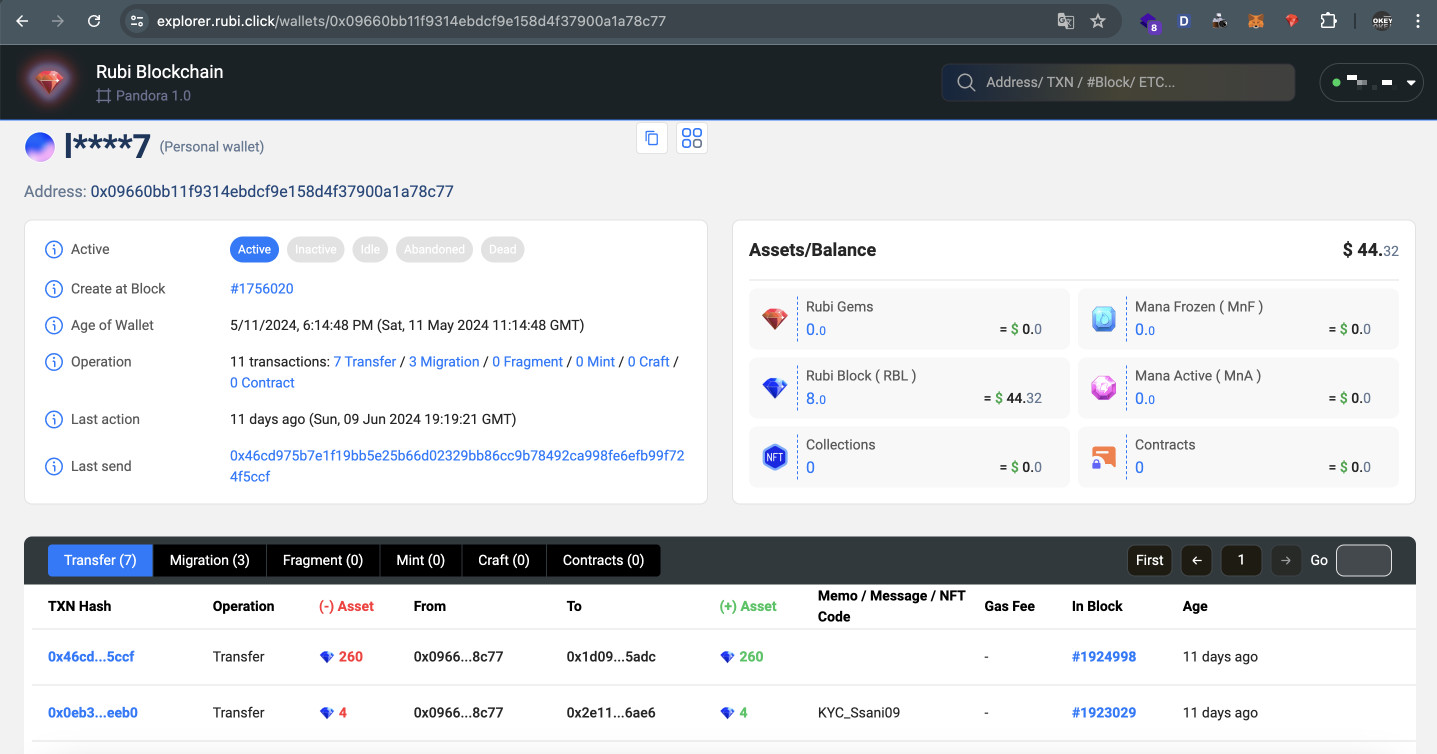Click the Address/TXN/Block search field
1437x754 pixels.
[1118, 82]
